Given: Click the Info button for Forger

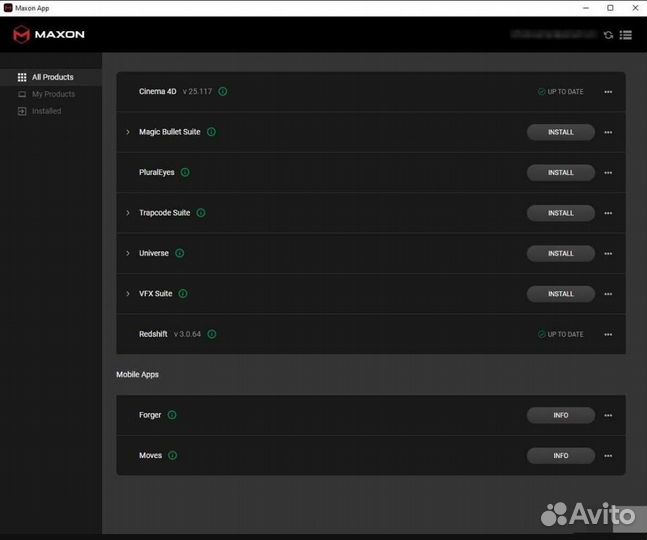Looking at the screenshot, I should coord(560,415).
